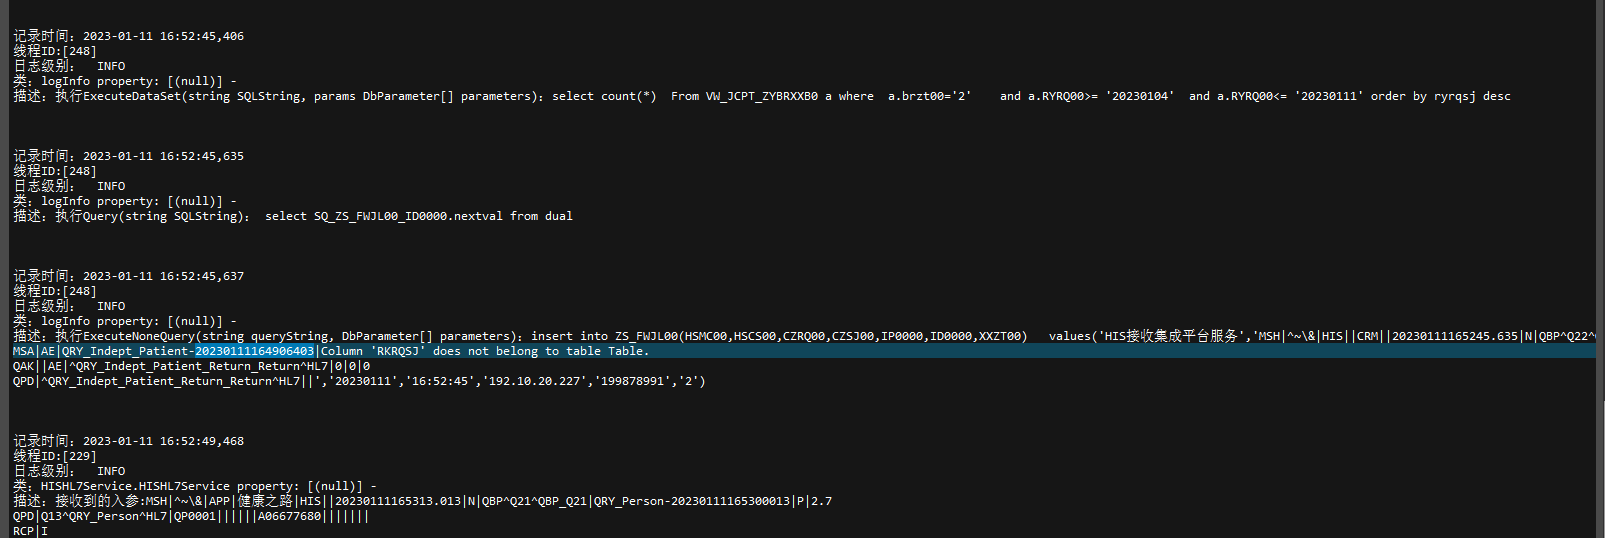Click the highlighted text '20230111164906403'
The width and height of the screenshot is (1605, 538).
click(254, 351)
